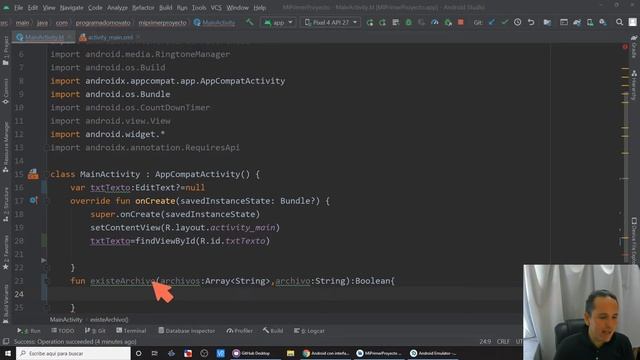Click the Windows Start button
This screenshot has height=360, width=640.
[8, 353]
